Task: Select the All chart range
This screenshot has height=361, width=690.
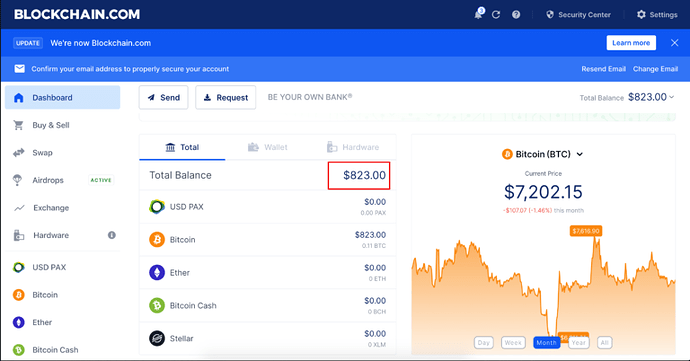Action: [605, 343]
